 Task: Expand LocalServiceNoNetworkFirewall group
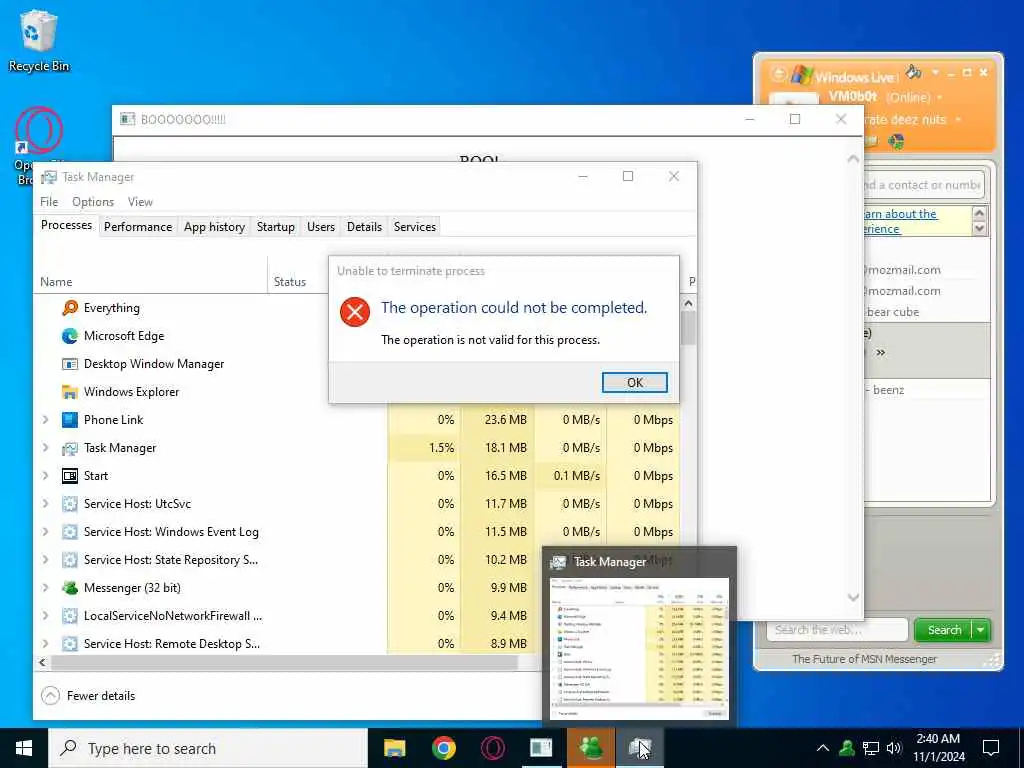click(46, 616)
